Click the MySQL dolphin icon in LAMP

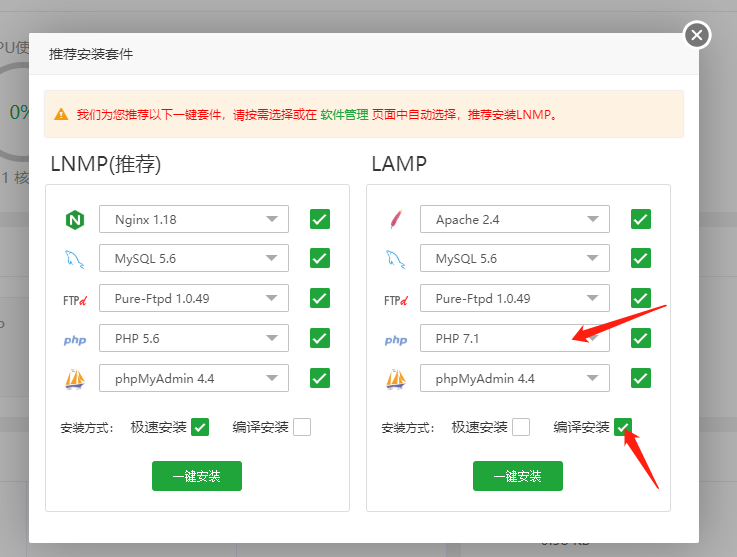(x=395, y=259)
